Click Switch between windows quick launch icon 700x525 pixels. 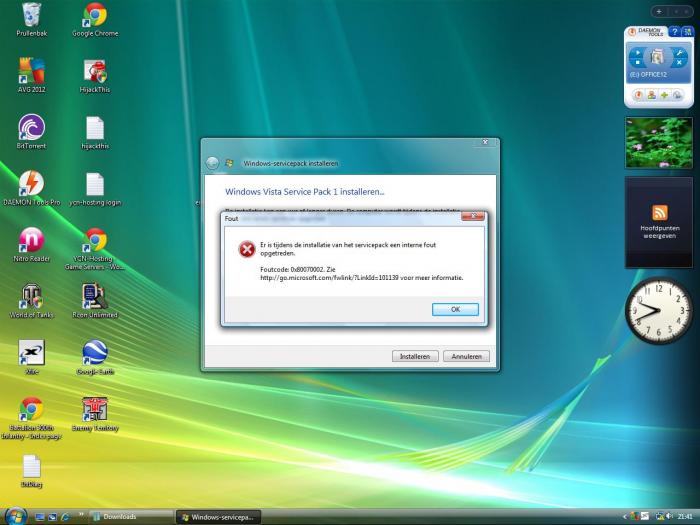click(x=53, y=517)
